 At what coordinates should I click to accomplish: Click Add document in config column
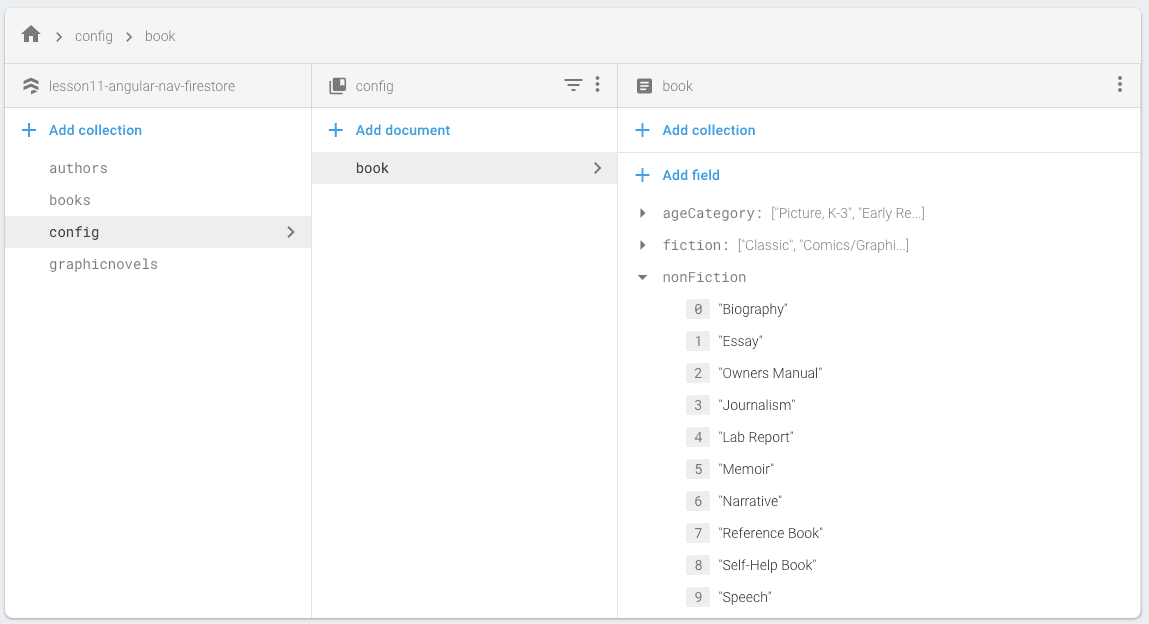click(403, 130)
